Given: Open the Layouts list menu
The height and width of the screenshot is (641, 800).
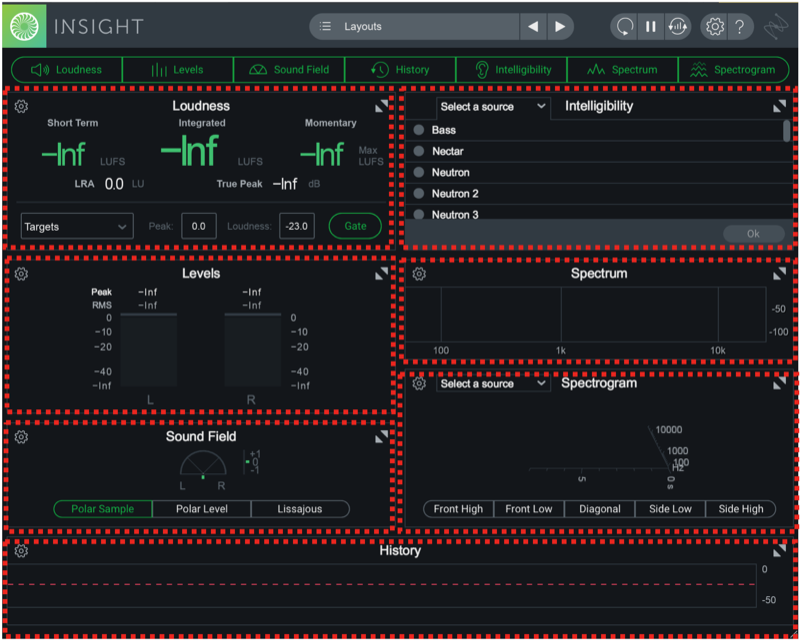Looking at the screenshot, I should point(414,27).
